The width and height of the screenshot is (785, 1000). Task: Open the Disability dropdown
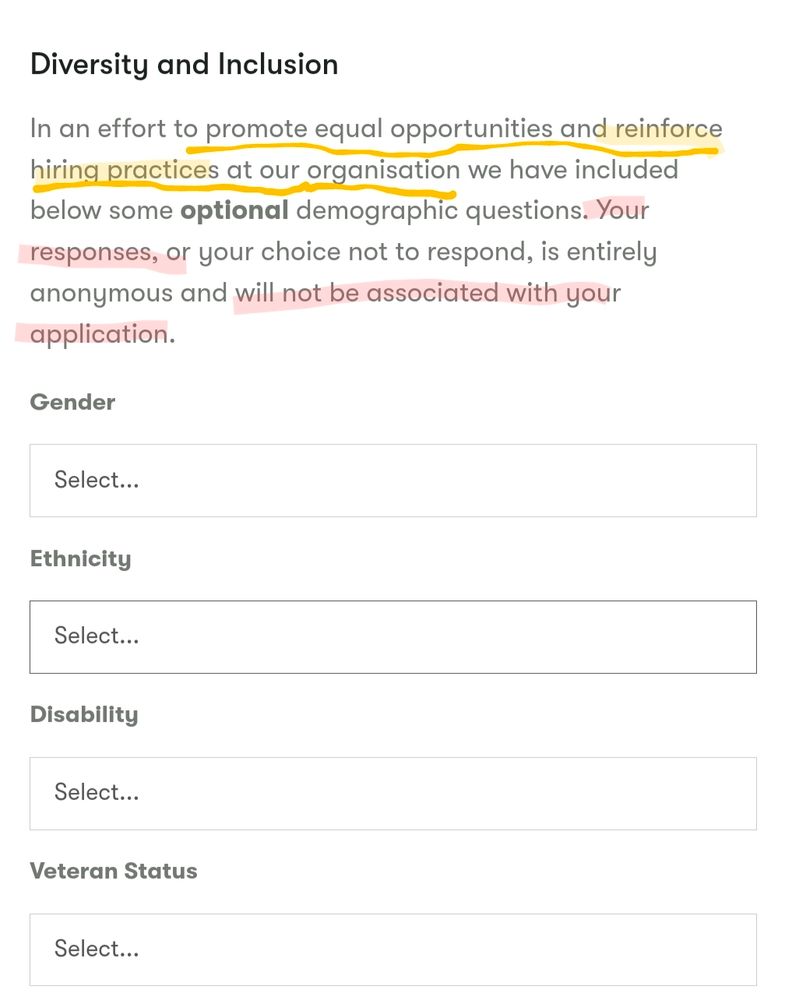pos(392,792)
